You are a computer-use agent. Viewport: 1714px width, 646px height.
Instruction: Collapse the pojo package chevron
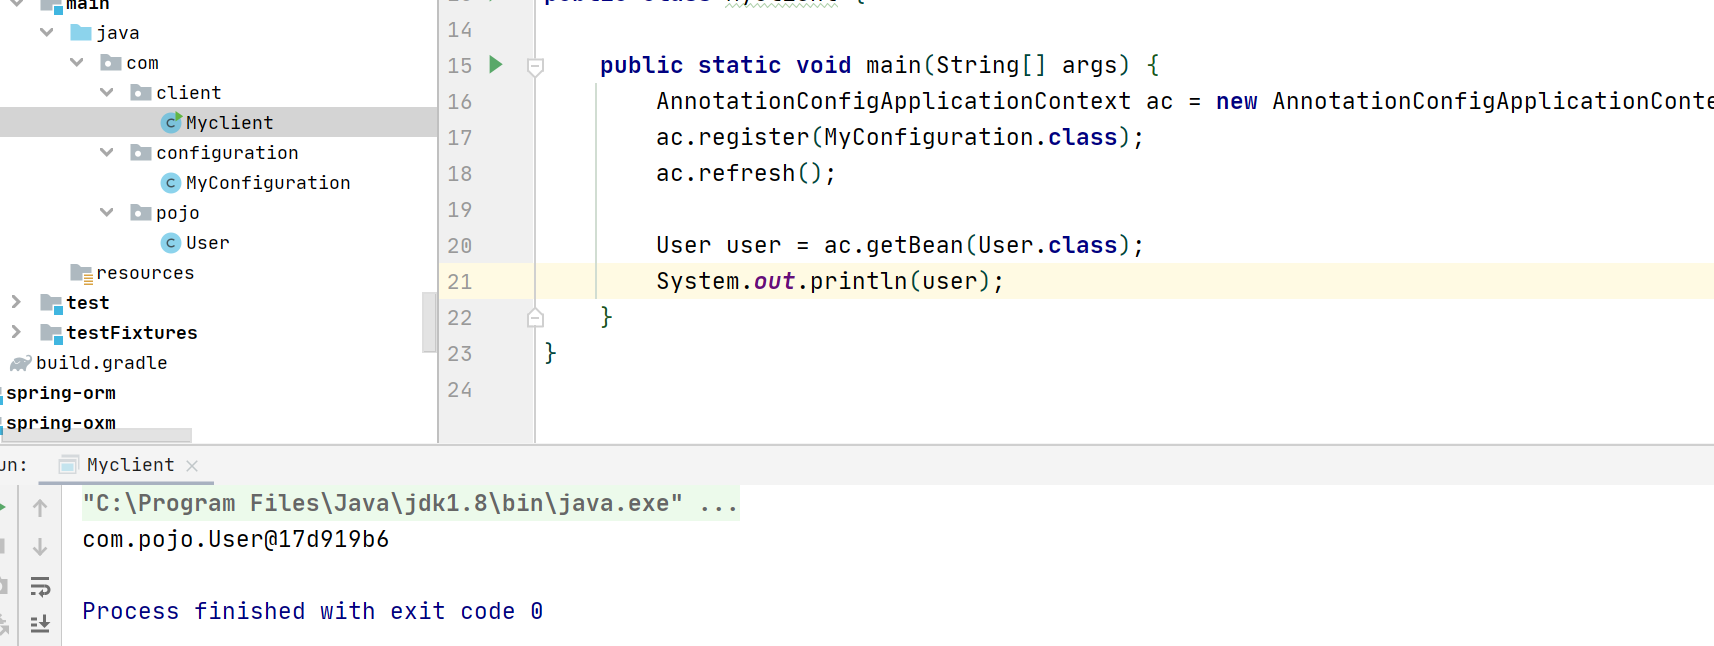point(107,212)
